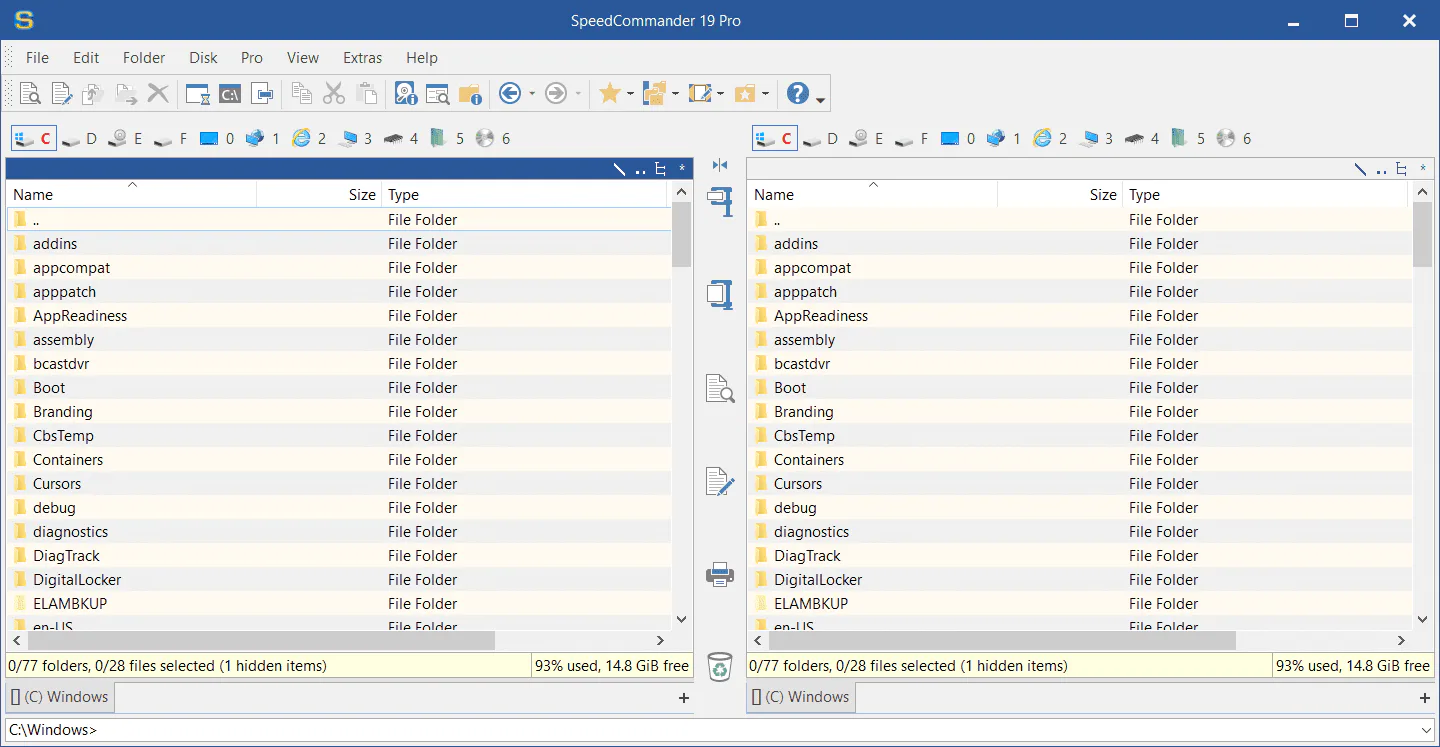Expand the edit layout icon dropdown arrow

point(721,94)
